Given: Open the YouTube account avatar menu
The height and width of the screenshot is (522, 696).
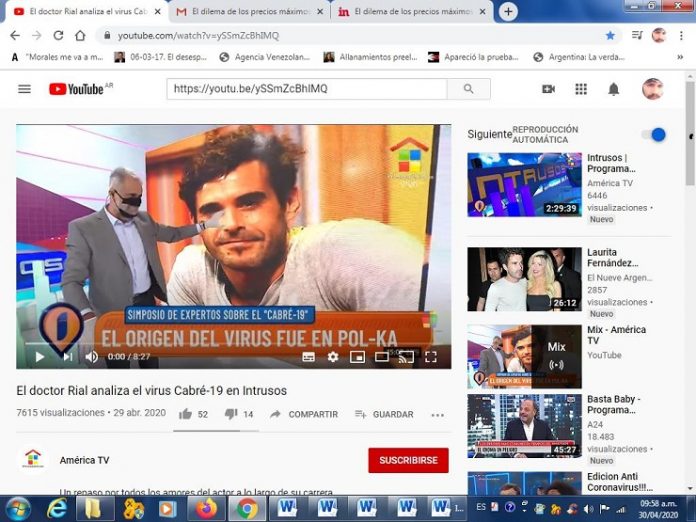Looking at the screenshot, I should (x=652, y=89).
